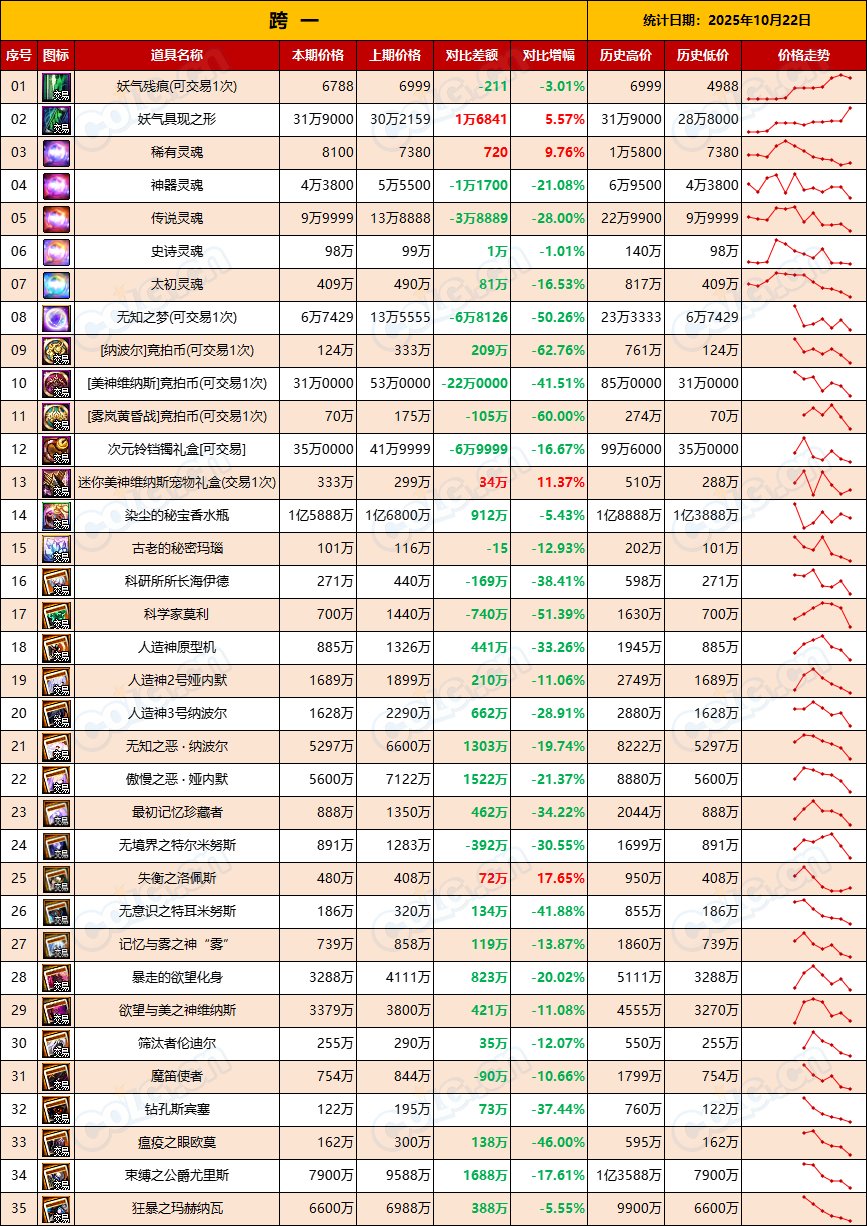
Task: Select the 科学家莫利 card icon
Action: (56, 615)
